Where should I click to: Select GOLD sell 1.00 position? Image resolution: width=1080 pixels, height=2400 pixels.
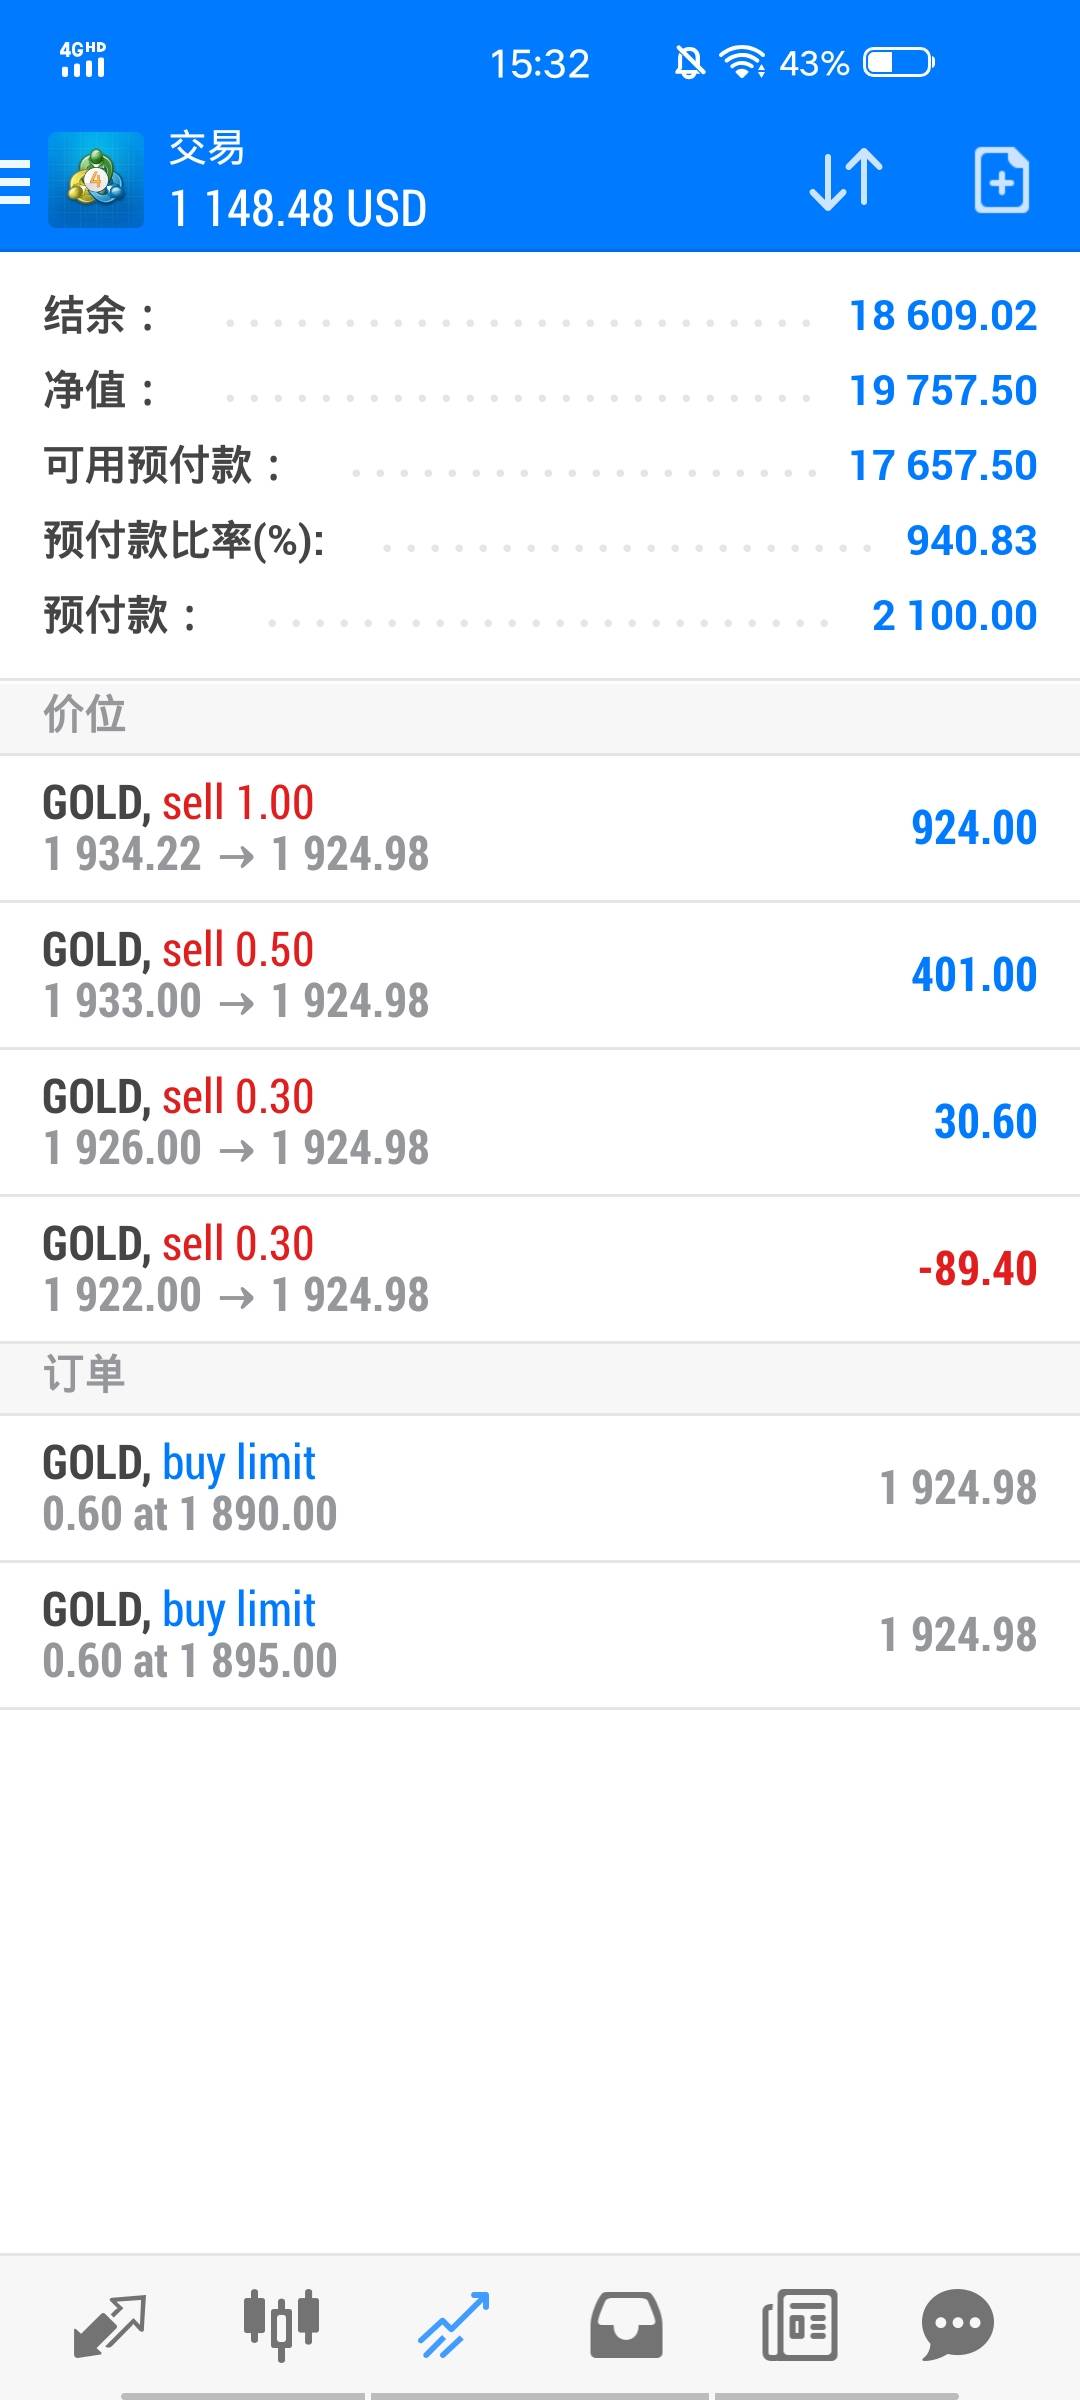(x=540, y=828)
